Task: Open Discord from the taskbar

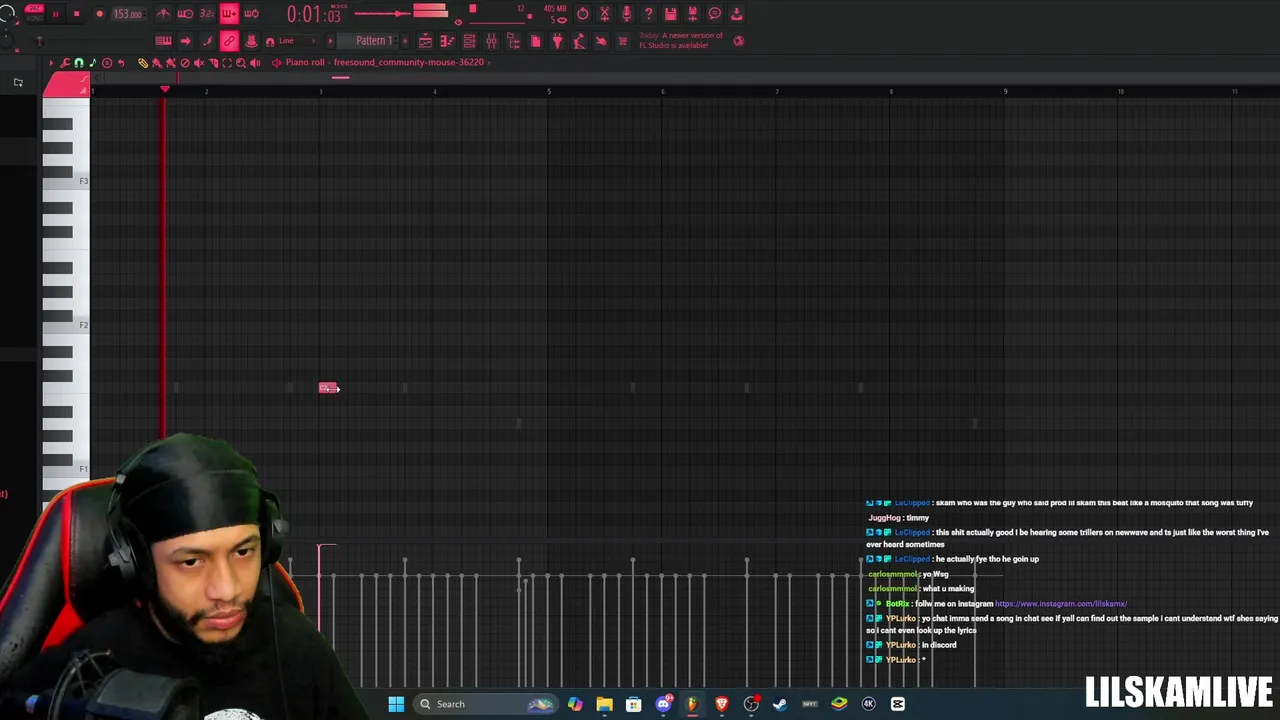Action: point(663,704)
